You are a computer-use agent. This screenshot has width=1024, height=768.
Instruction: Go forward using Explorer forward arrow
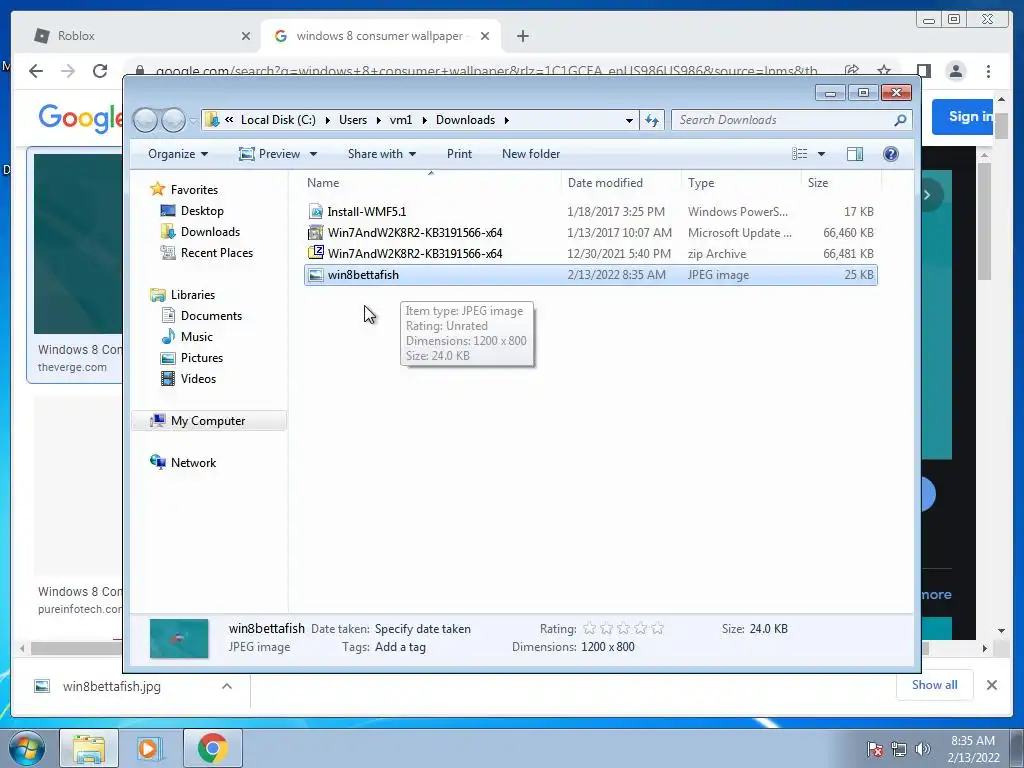point(173,120)
